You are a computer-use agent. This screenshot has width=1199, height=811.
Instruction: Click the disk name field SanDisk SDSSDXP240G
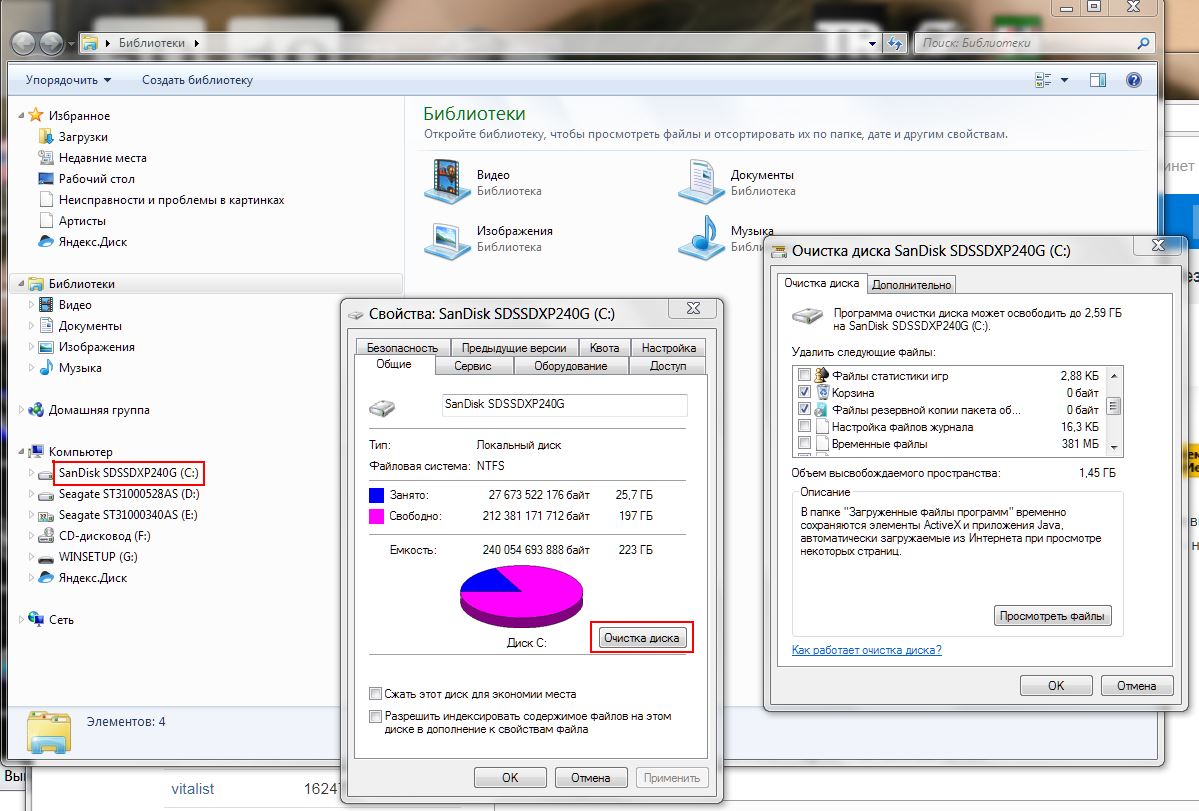[564, 404]
